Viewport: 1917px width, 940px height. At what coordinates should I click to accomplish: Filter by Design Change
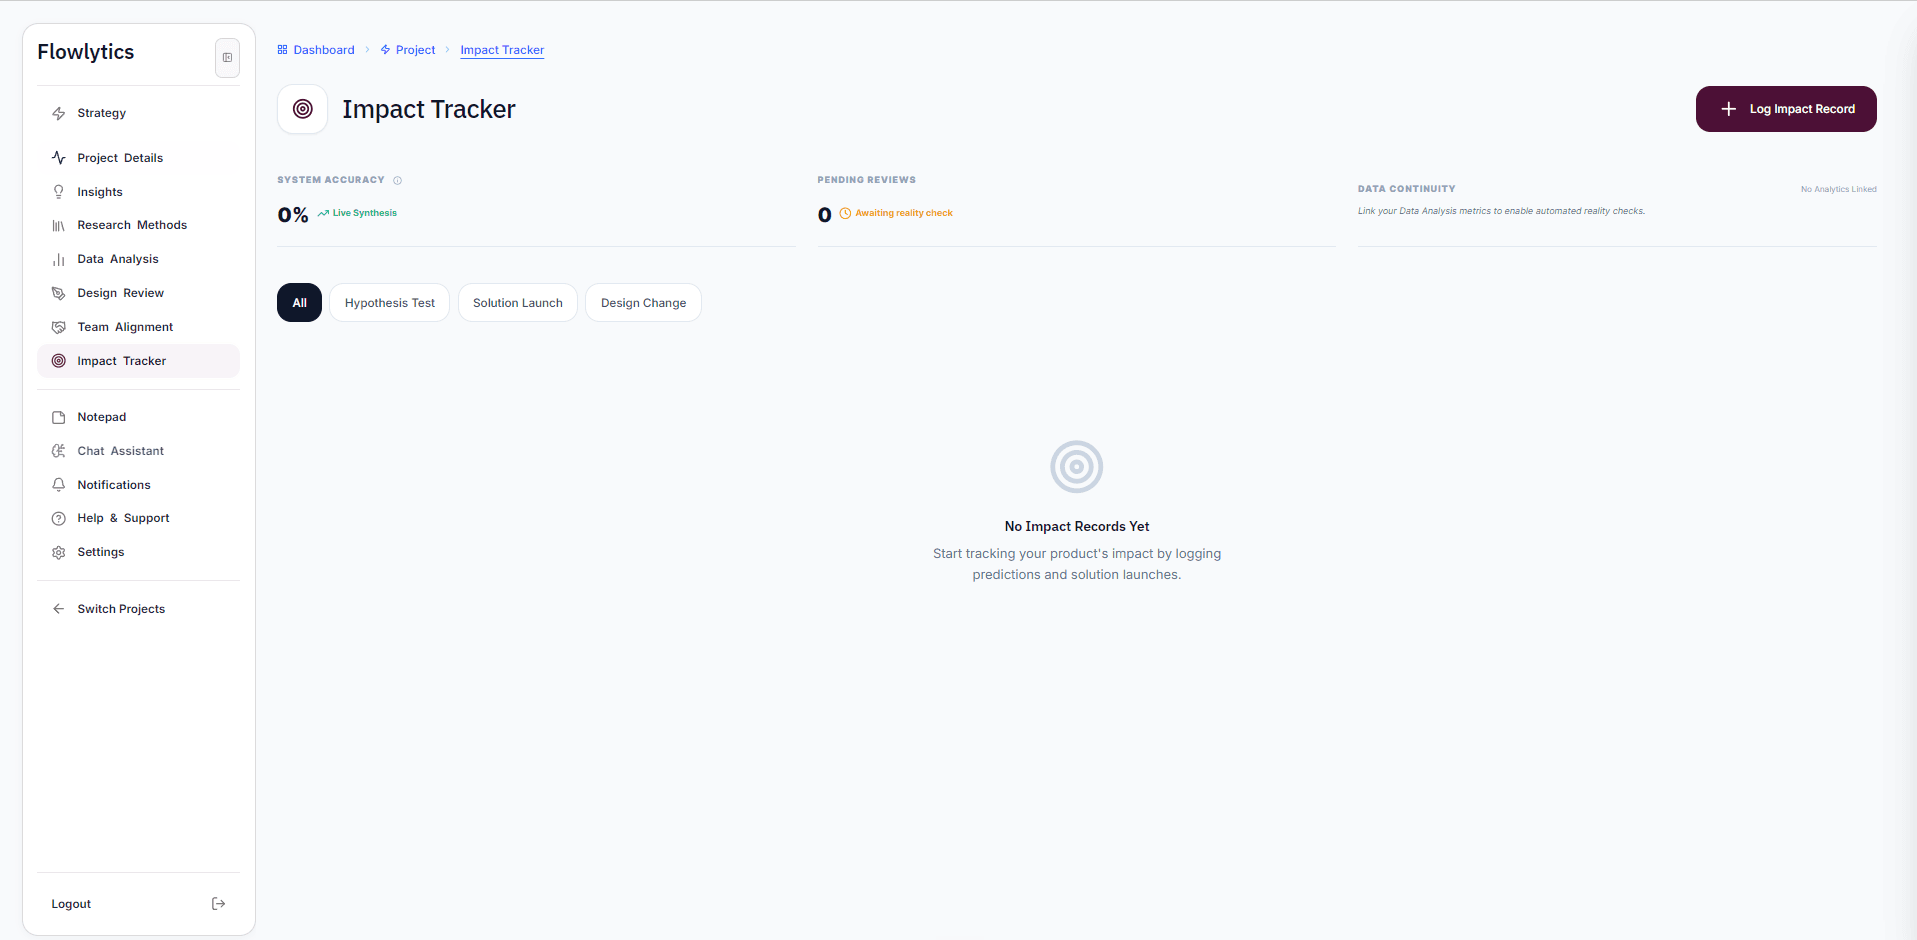click(x=644, y=303)
